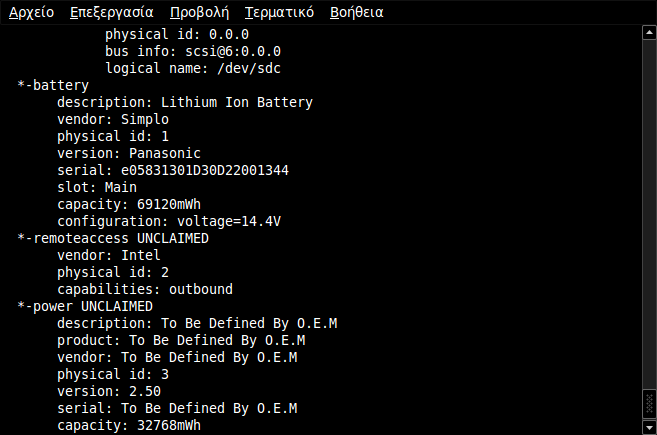657x435 pixels.
Task: Click the scrollbar down arrow
Action: tap(649, 427)
